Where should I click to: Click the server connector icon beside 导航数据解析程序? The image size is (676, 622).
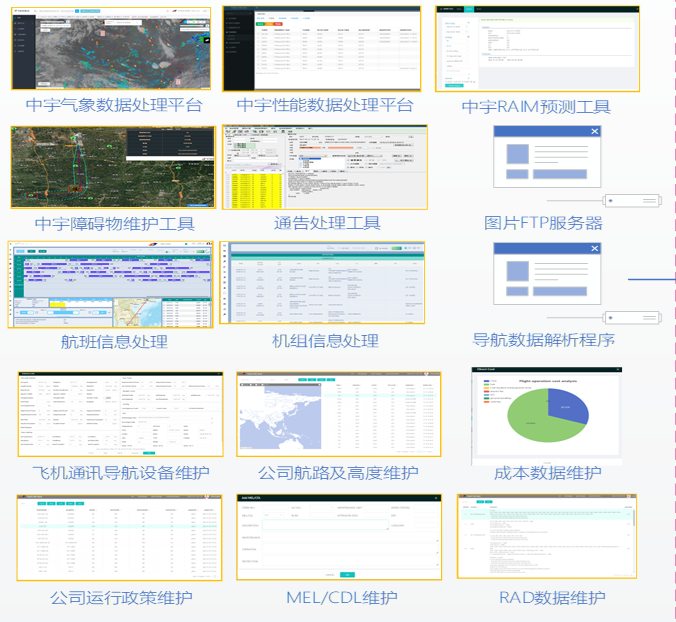[632, 317]
